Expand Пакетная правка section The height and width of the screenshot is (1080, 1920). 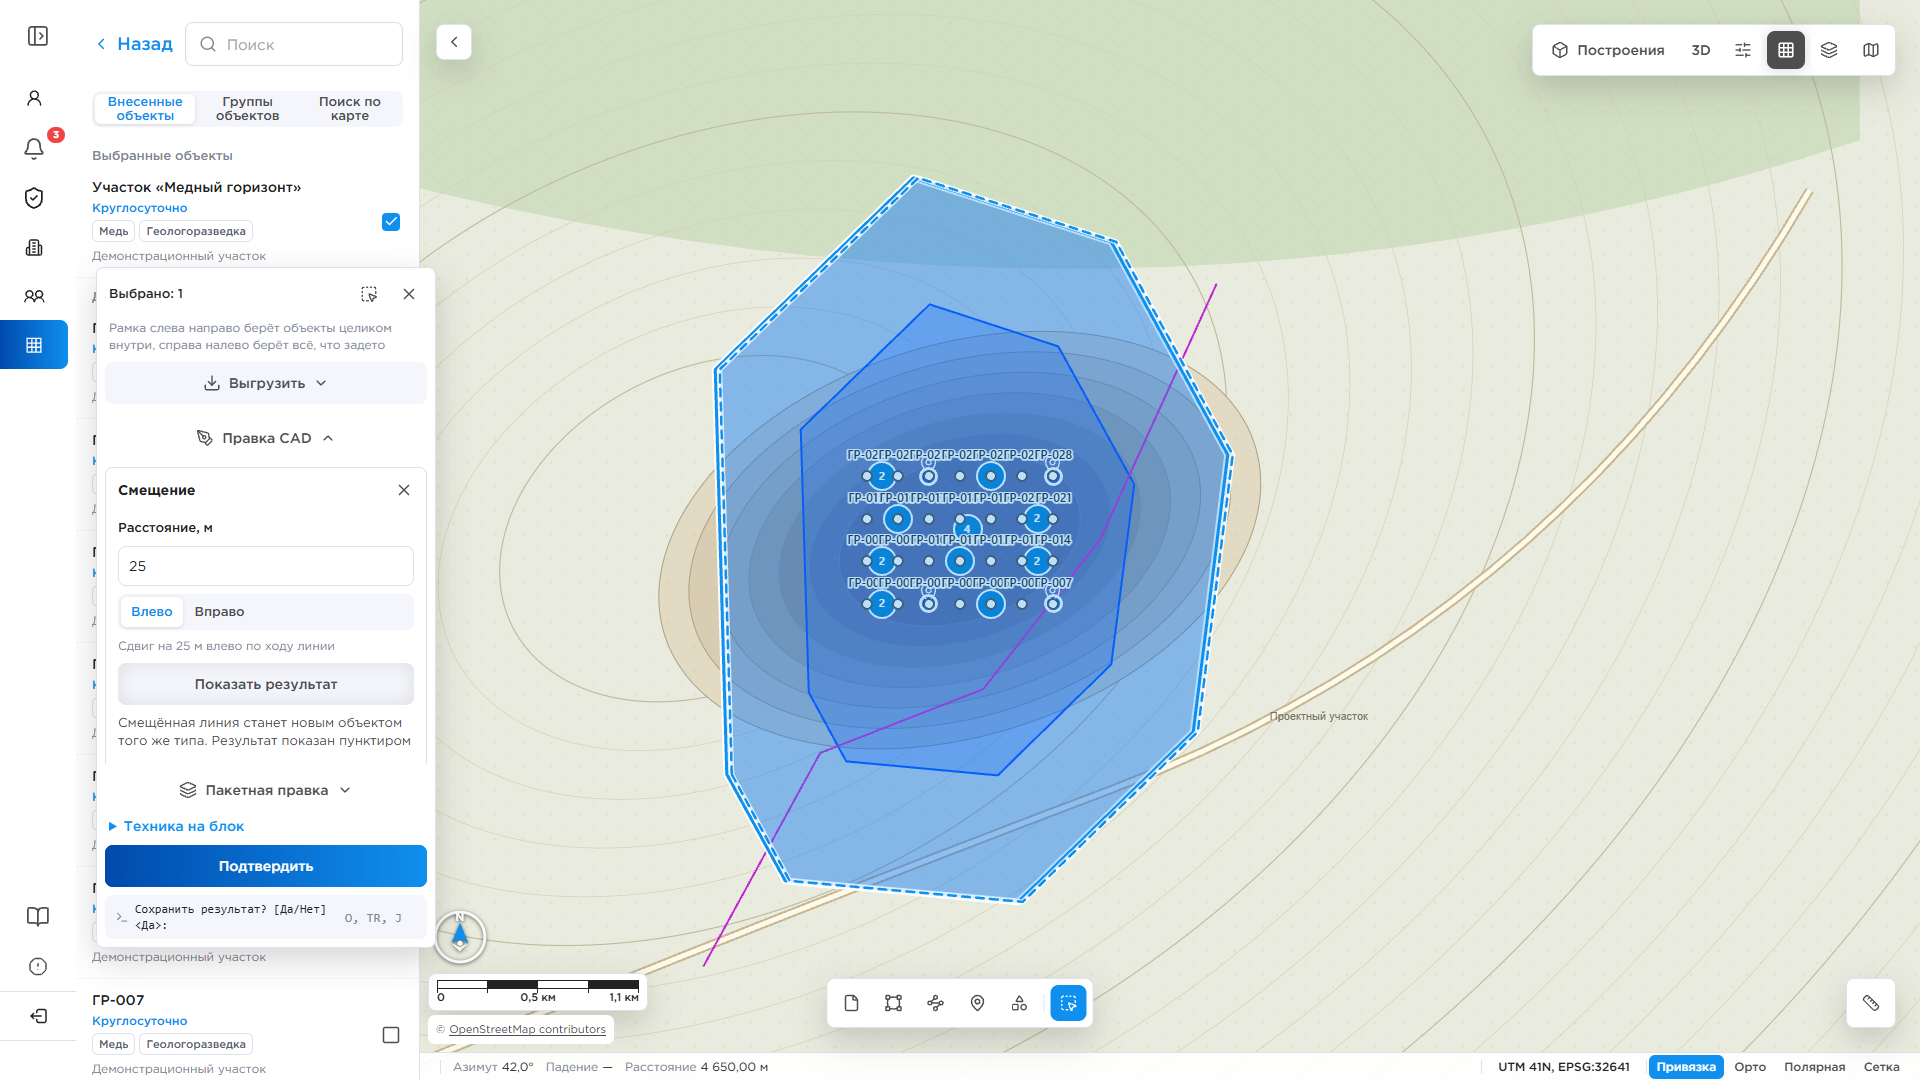click(266, 790)
